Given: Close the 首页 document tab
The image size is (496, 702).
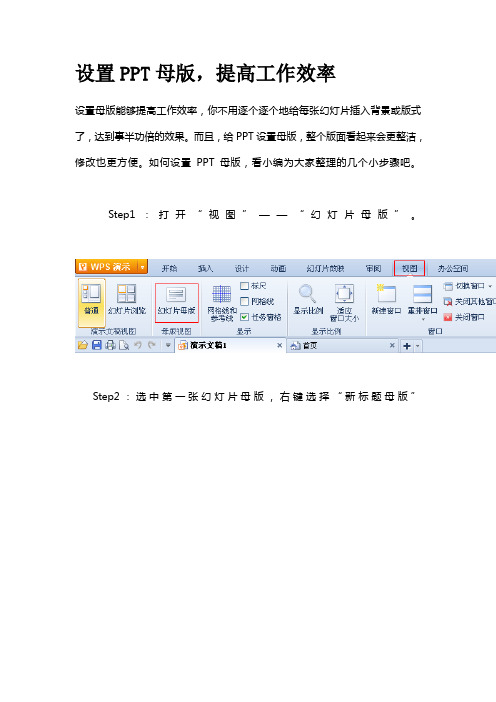Looking at the screenshot, I should (392, 345).
